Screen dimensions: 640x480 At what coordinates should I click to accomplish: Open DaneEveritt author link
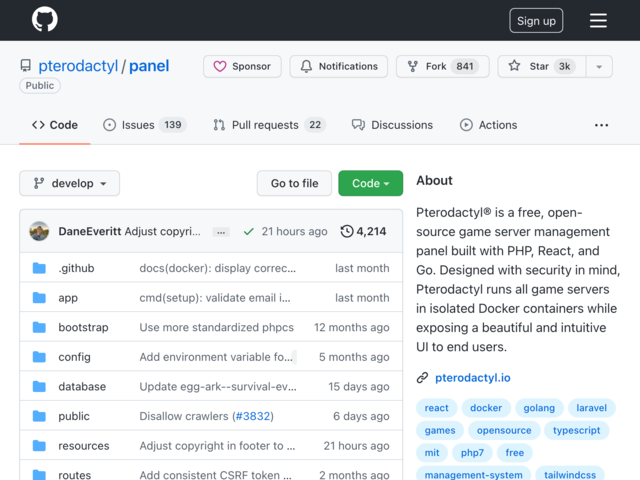pyautogui.click(x=90, y=231)
